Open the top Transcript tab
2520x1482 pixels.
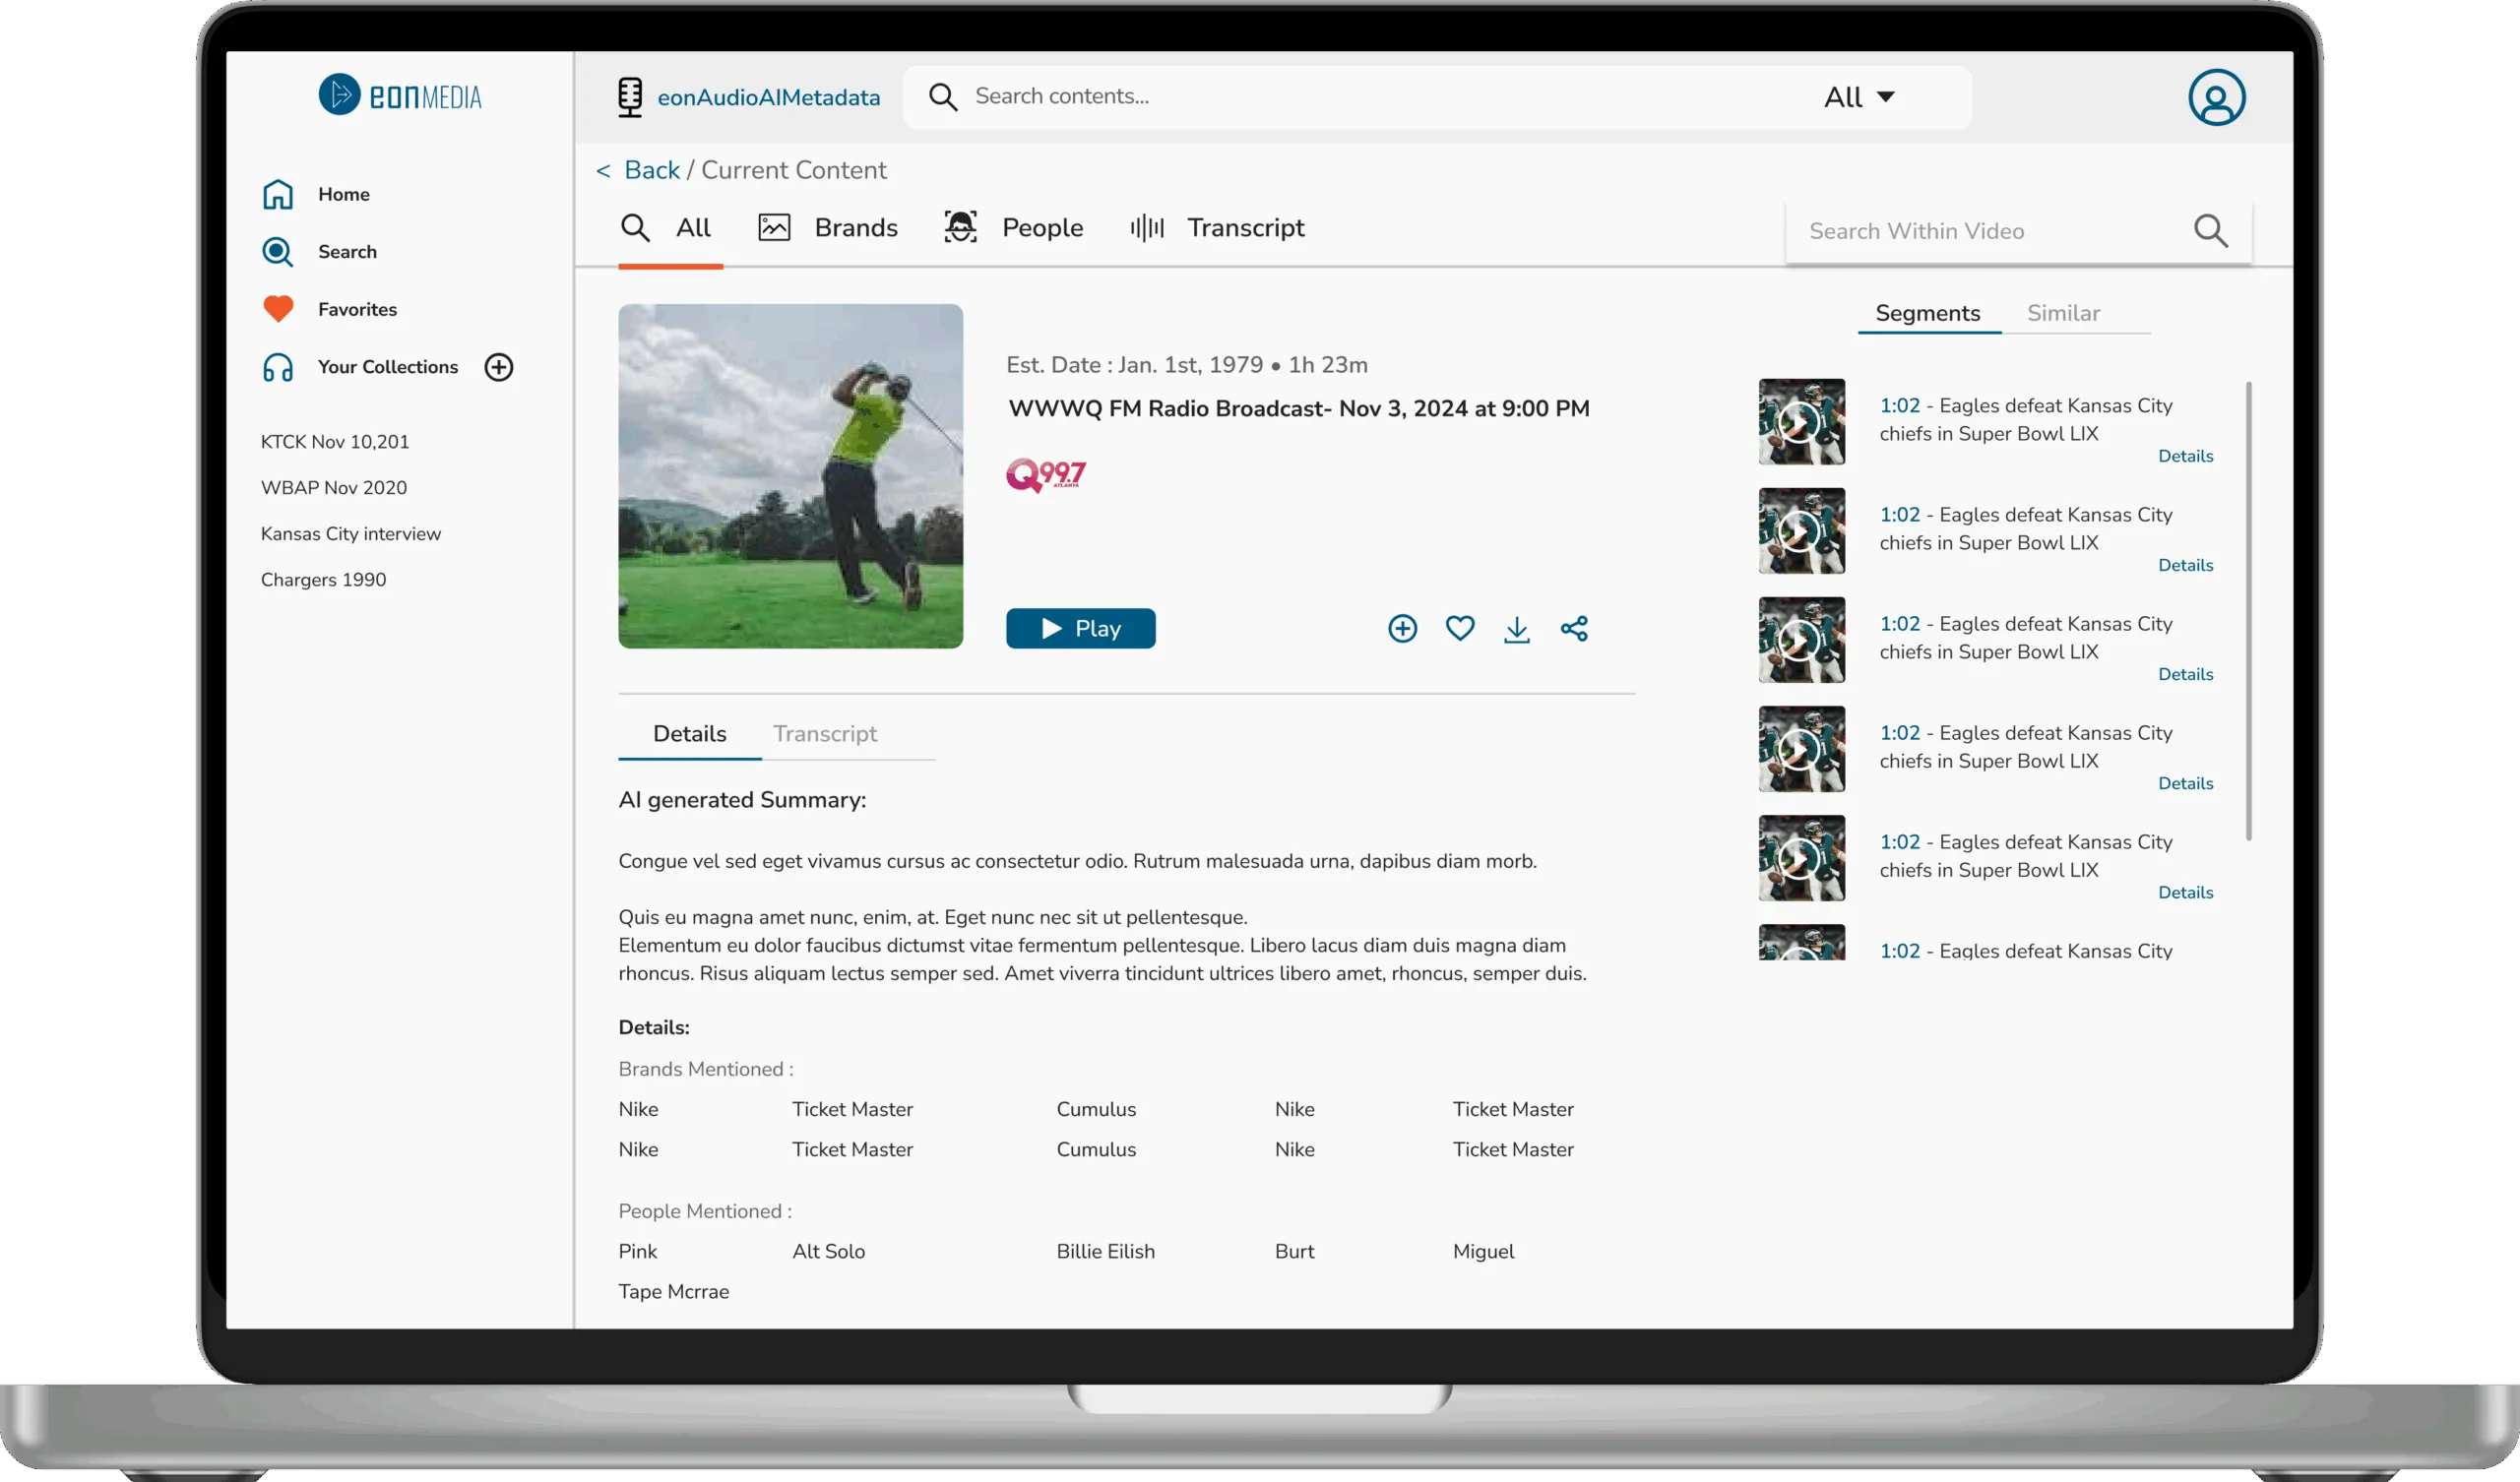pyautogui.click(x=1217, y=228)
